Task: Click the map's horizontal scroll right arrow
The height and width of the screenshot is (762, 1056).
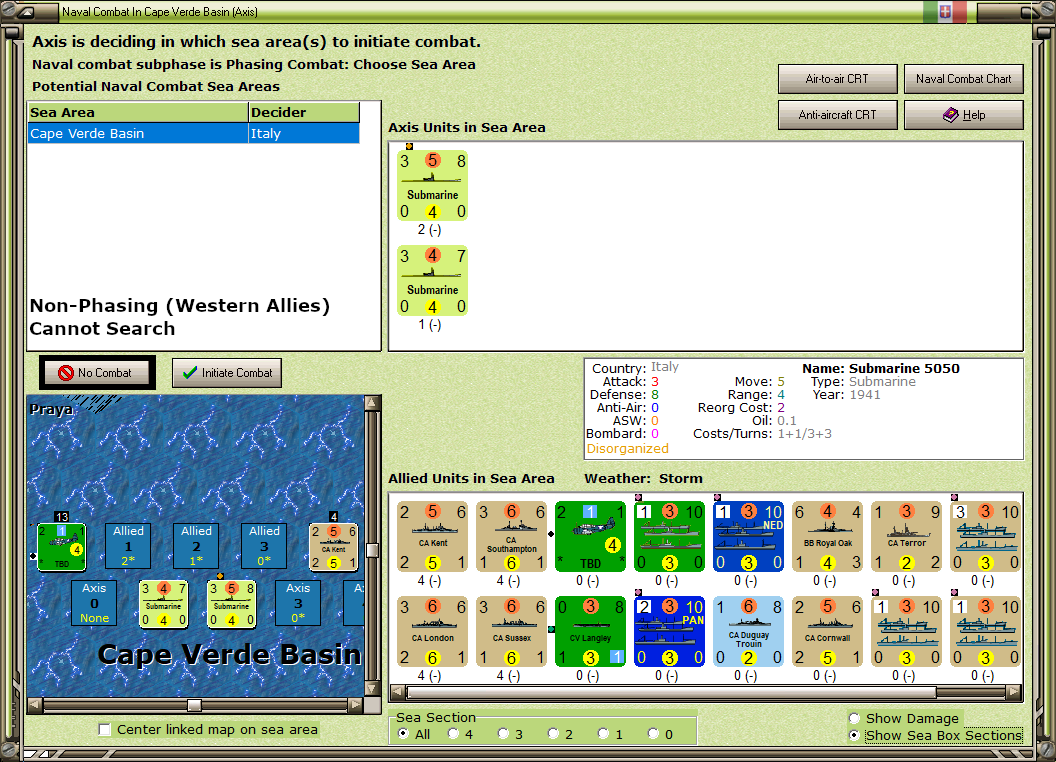Action: pos(355,705)
